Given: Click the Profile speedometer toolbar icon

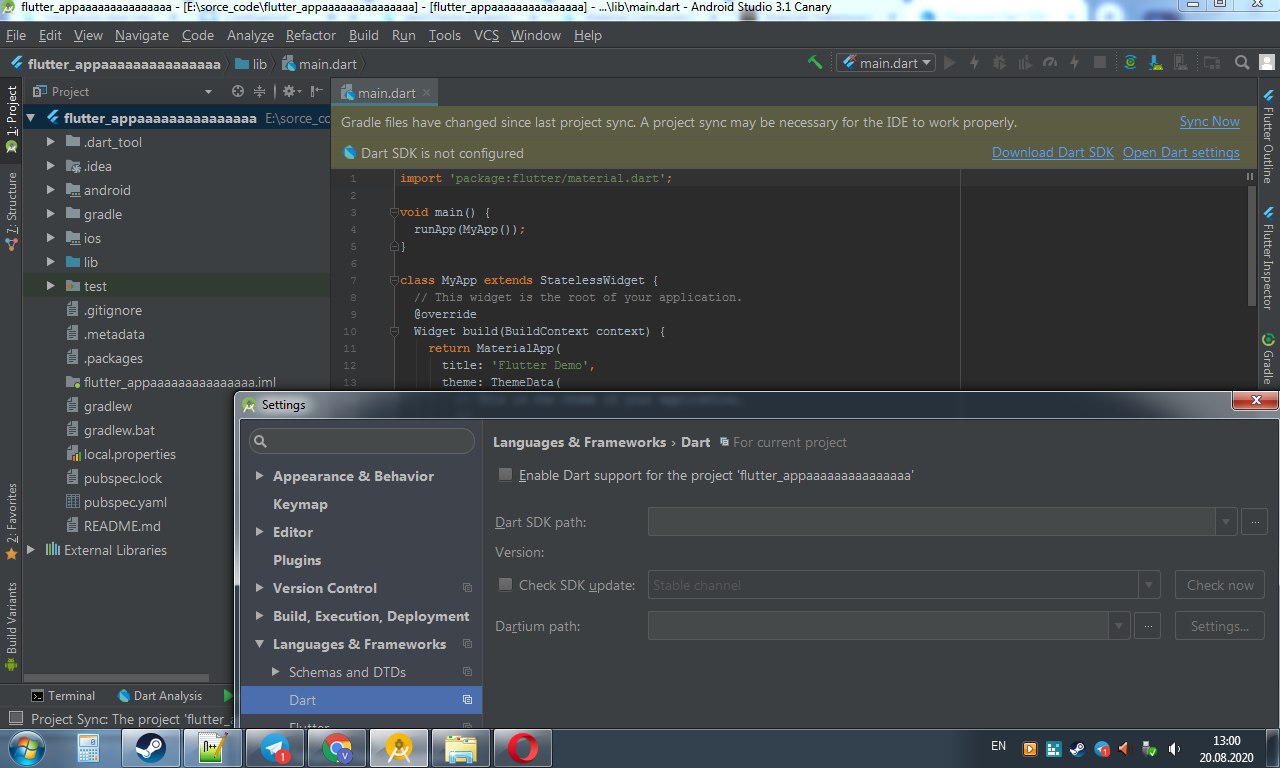Looking at the screenshot, I should [x=1049, y=62].
